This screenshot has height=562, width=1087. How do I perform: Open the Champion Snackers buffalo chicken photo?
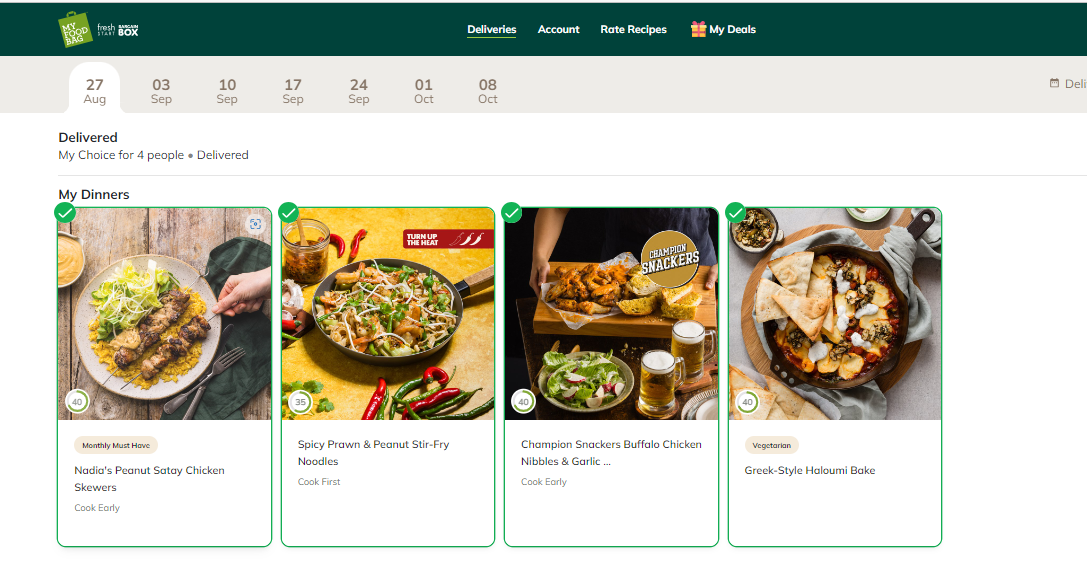click(x=611, y=314)
